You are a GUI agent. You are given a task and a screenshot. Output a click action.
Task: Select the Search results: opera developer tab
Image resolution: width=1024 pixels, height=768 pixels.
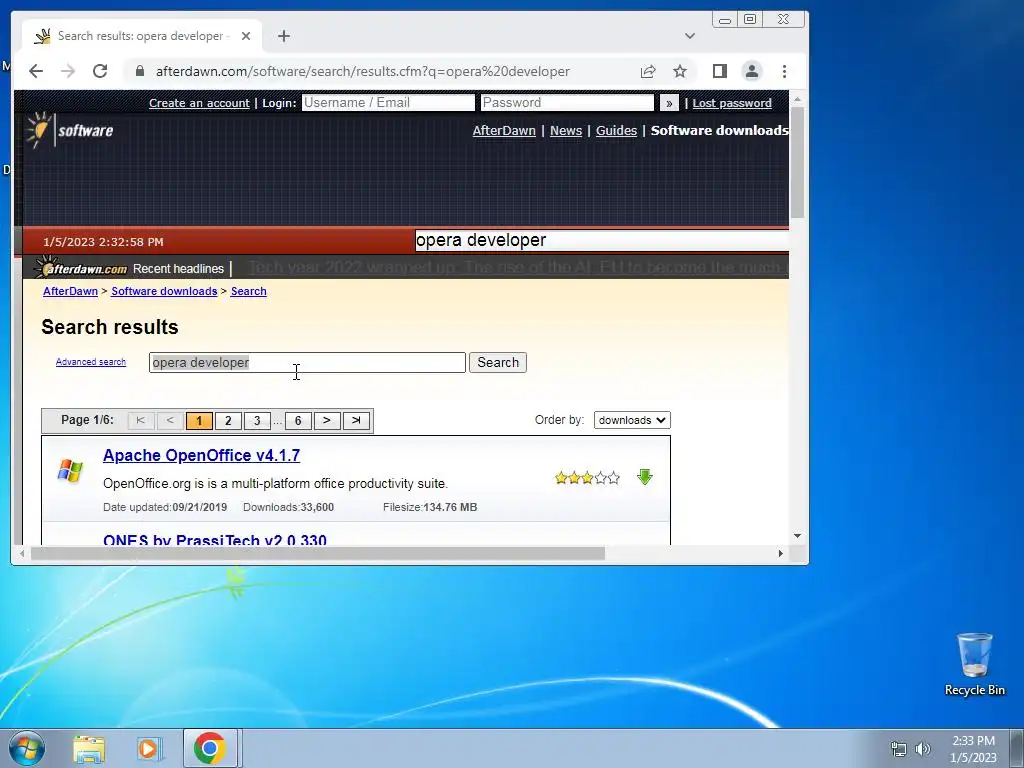coord(140,36)
